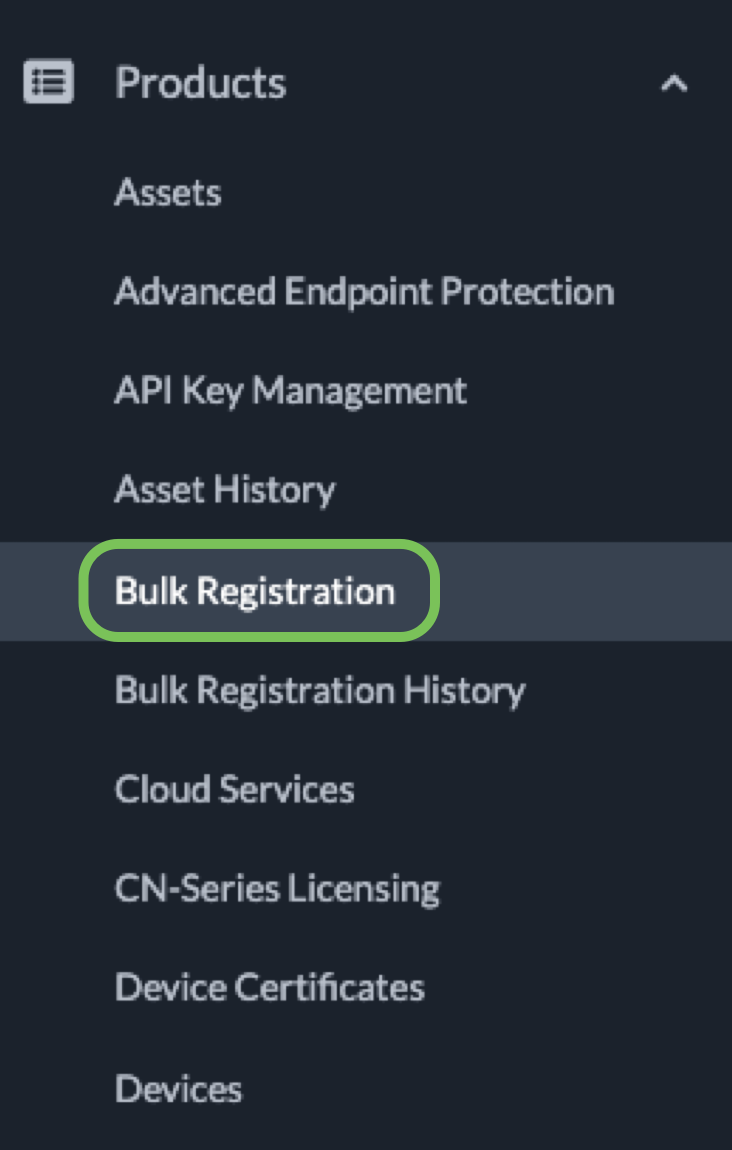Click the Products list icon
The image size is (732, 1150).
48,82
